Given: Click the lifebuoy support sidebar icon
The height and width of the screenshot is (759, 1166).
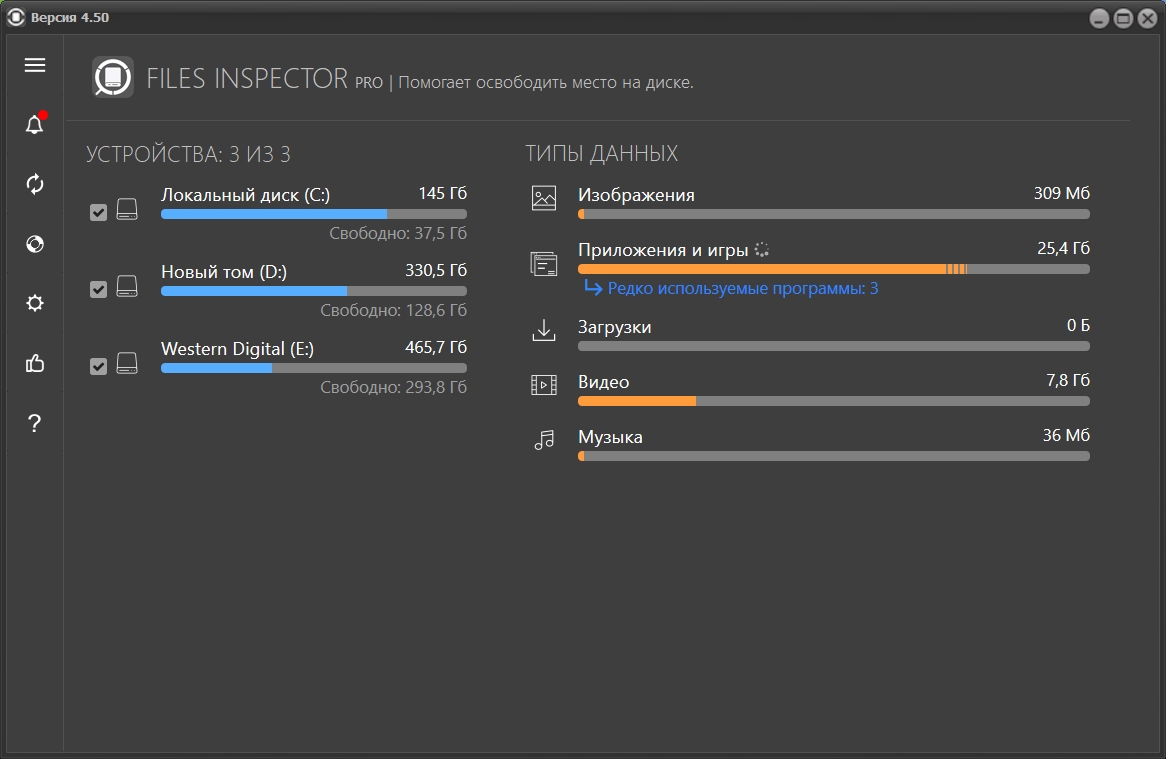Looking at the screenshot, I should click(x=35, y=244).
